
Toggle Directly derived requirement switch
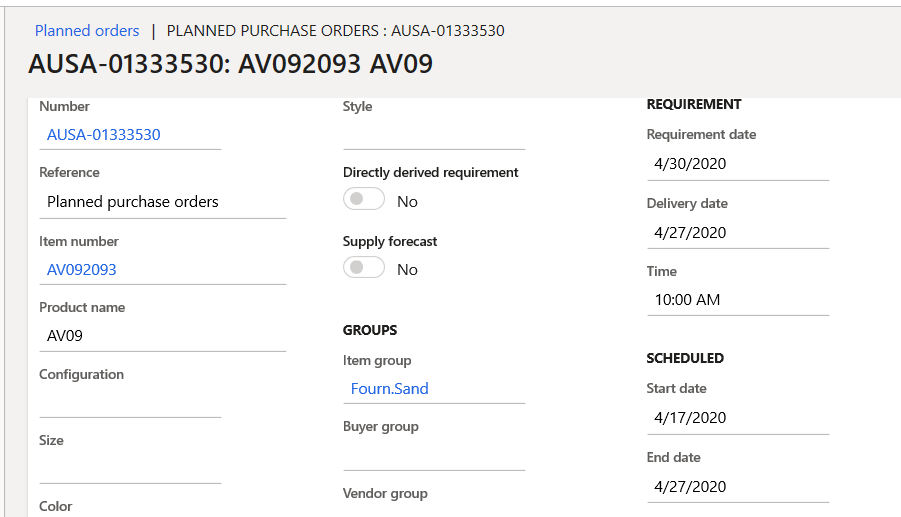pyautogui.click(x=364, y=200)
